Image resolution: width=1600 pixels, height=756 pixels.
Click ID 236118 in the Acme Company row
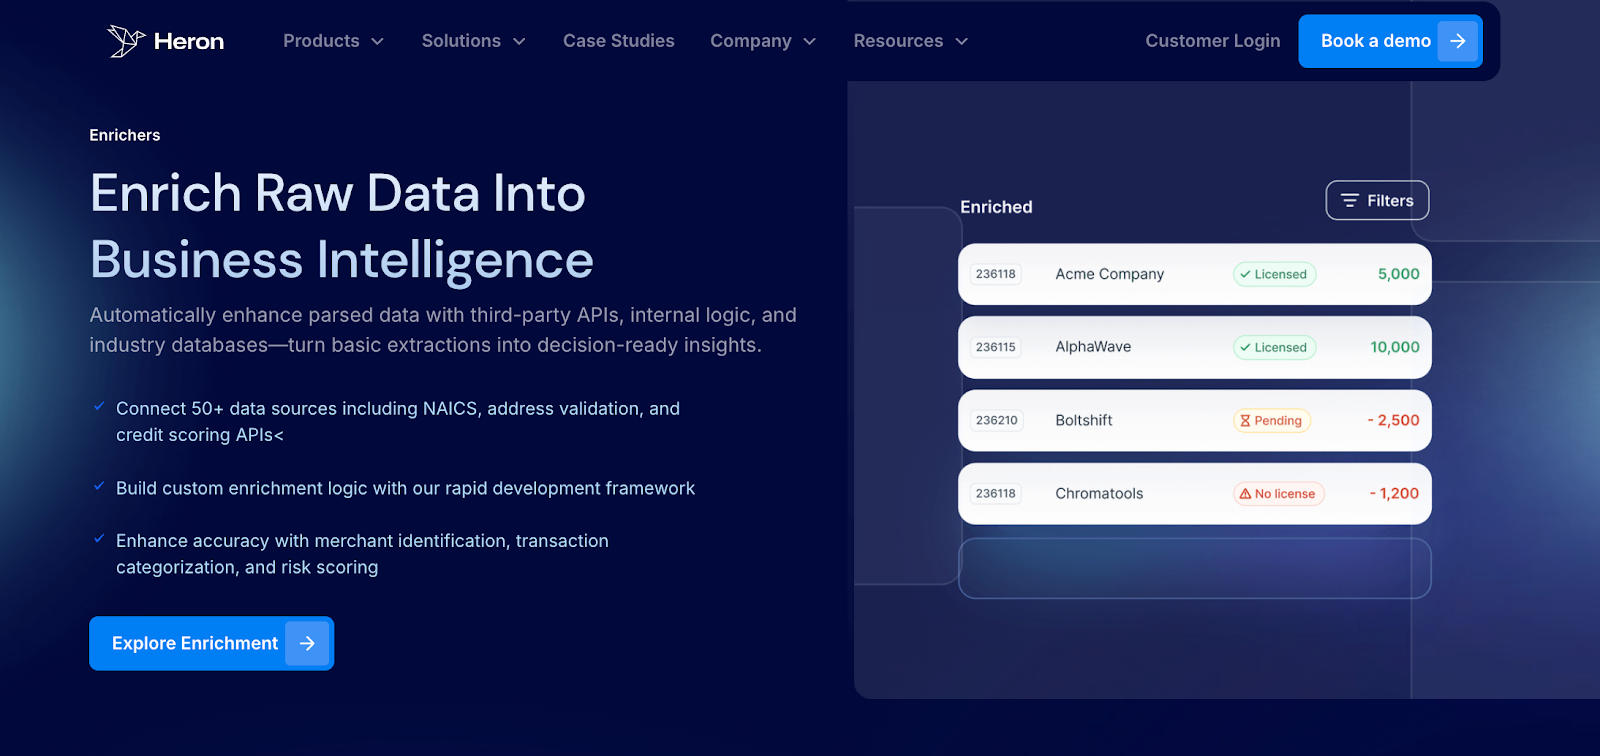pos(996,274)
